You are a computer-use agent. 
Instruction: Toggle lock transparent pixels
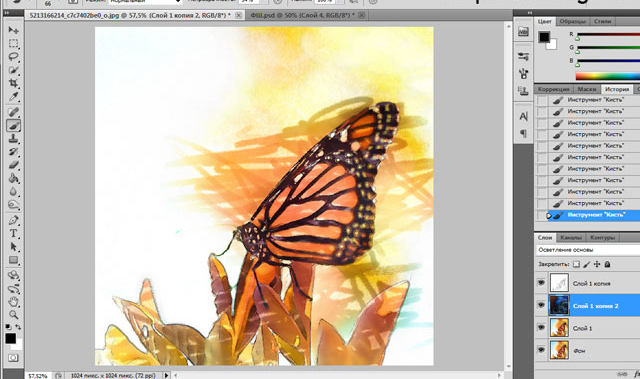[x=576, y=264]
